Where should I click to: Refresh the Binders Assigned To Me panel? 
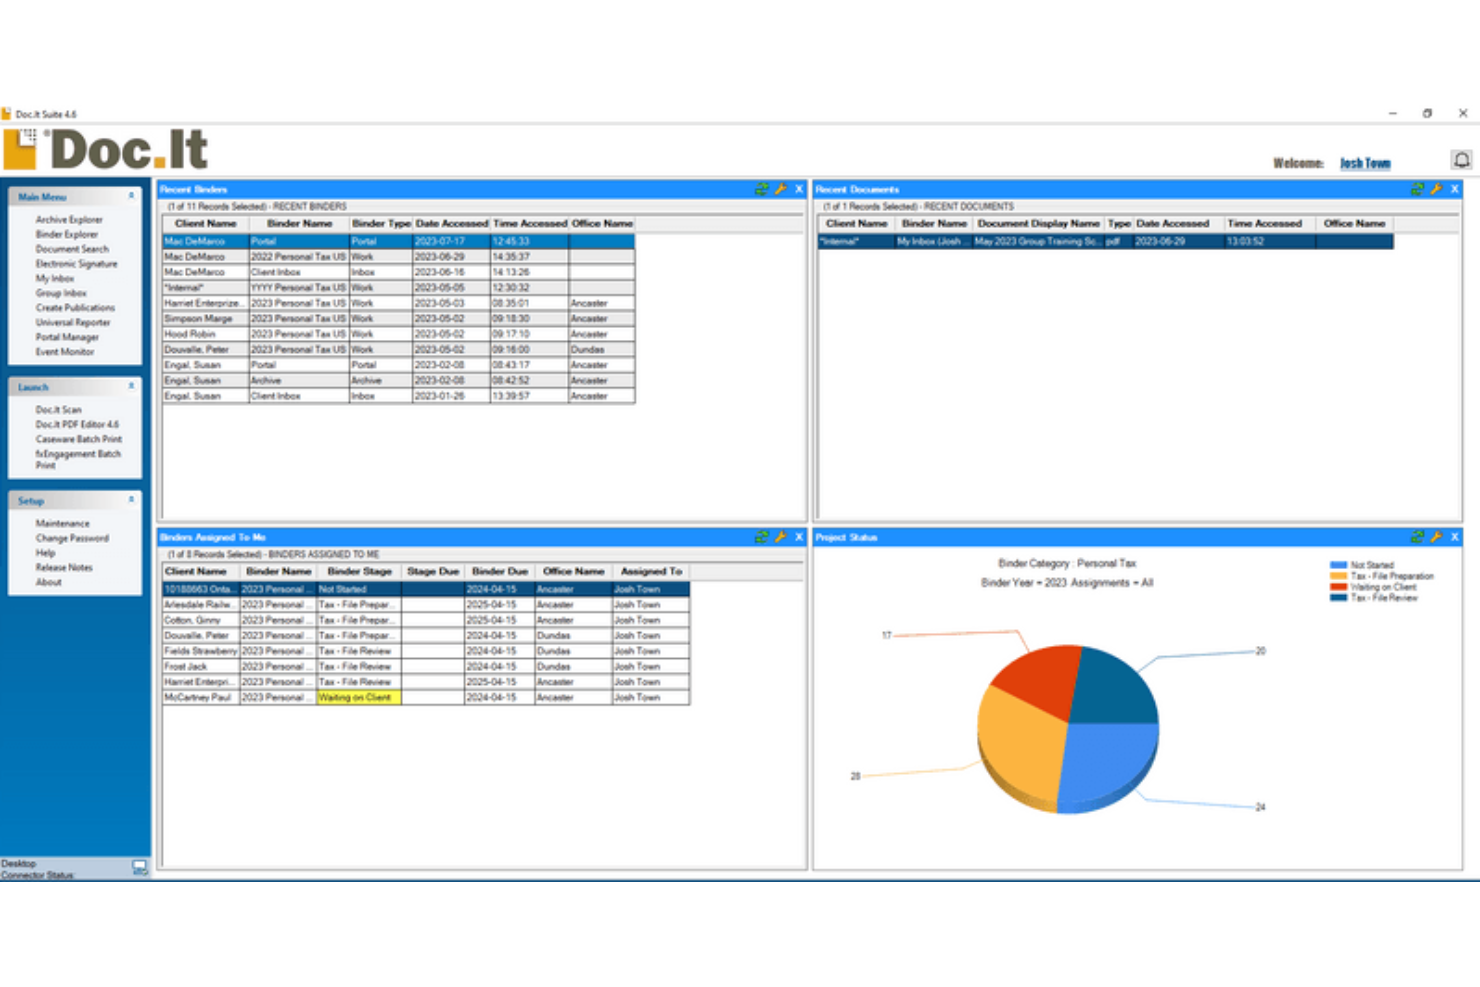point(761,537)
